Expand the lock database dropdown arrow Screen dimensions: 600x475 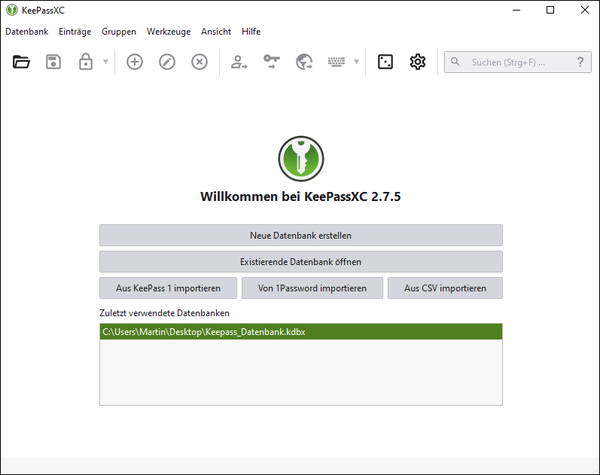pos(106,62)
